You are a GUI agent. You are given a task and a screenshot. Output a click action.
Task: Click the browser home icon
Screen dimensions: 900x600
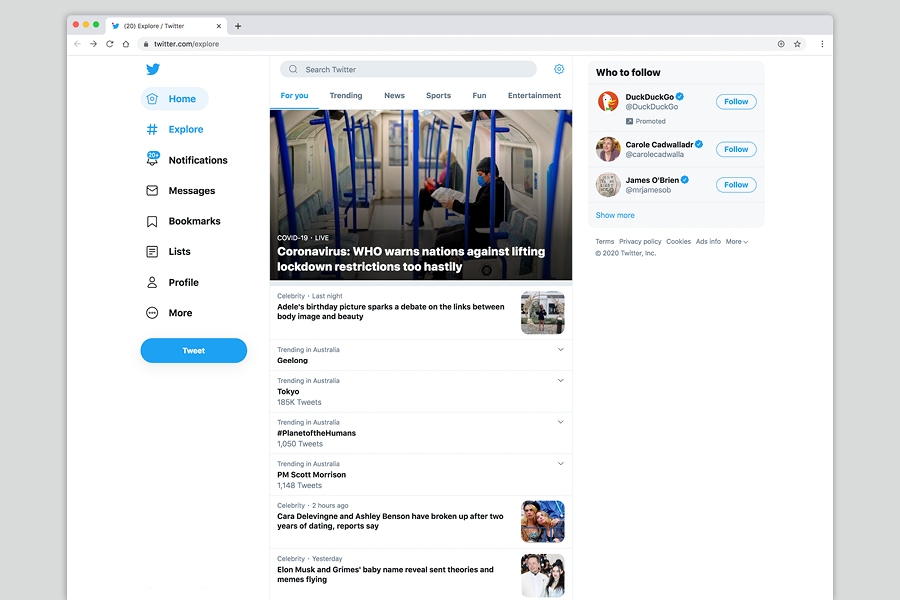[126, 44]
